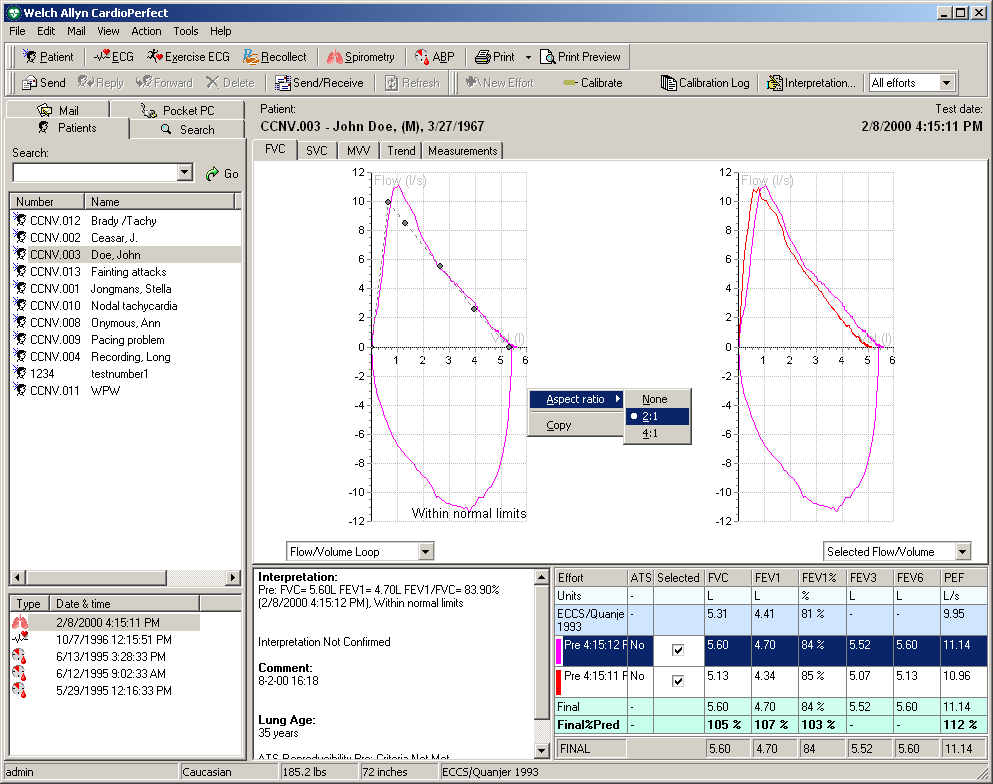993x784 pixels.
Task: Open the Print button dropdown arrow
Action: (x=528, y=57)
